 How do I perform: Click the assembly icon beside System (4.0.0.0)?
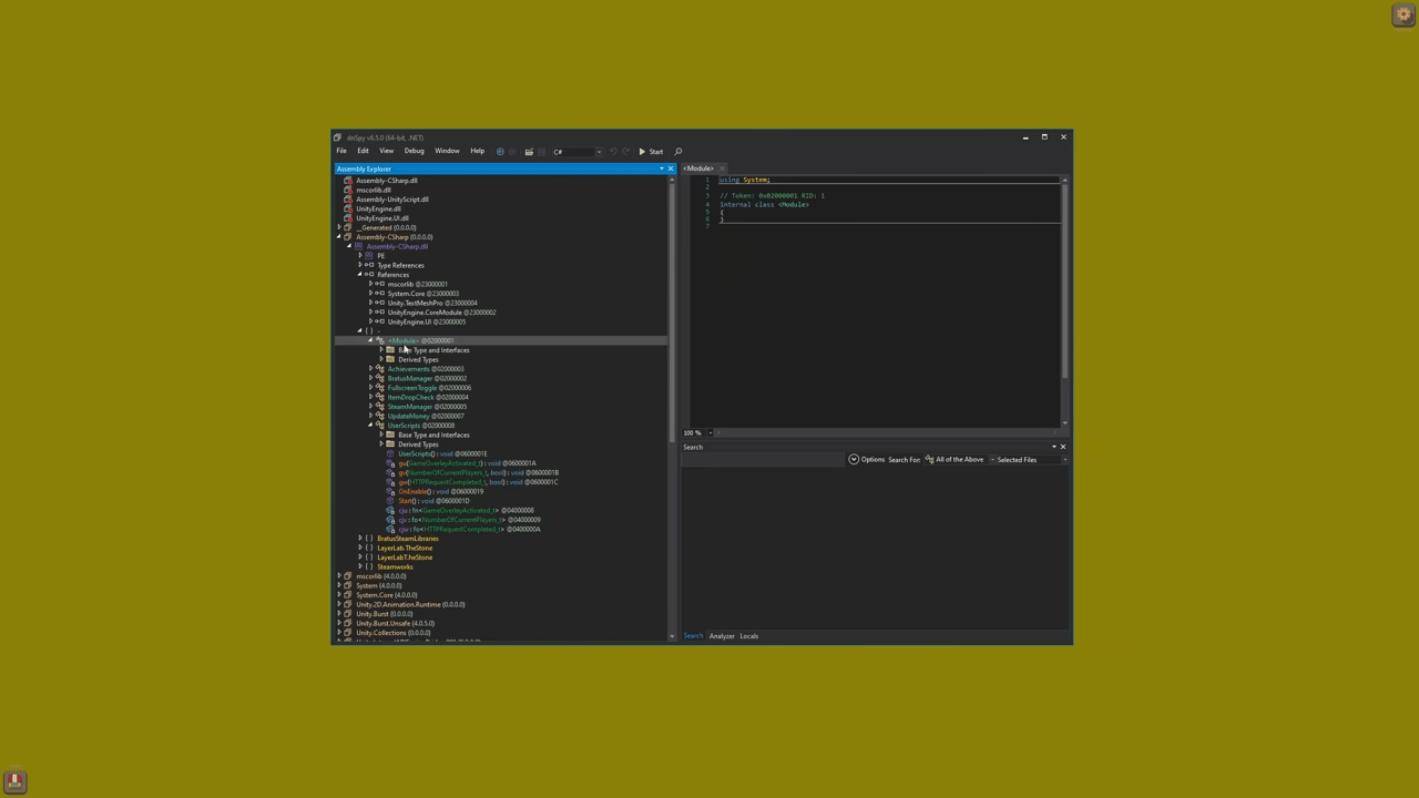[348, 586]
